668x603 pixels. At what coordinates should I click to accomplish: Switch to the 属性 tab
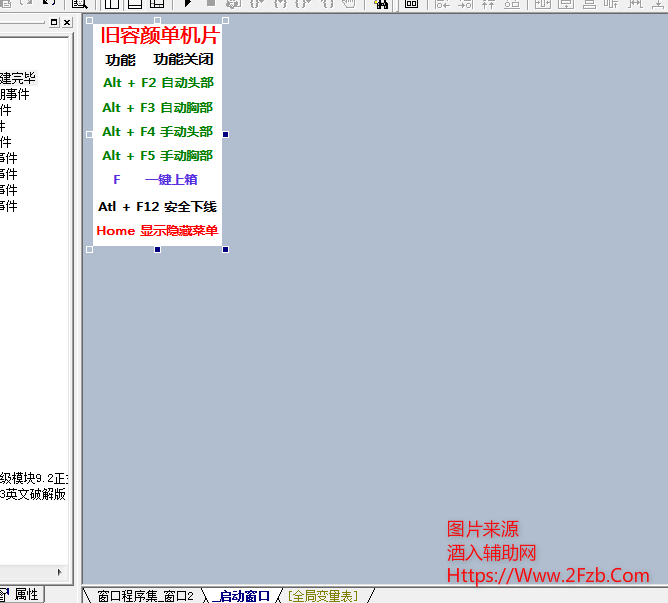point(26,594)
